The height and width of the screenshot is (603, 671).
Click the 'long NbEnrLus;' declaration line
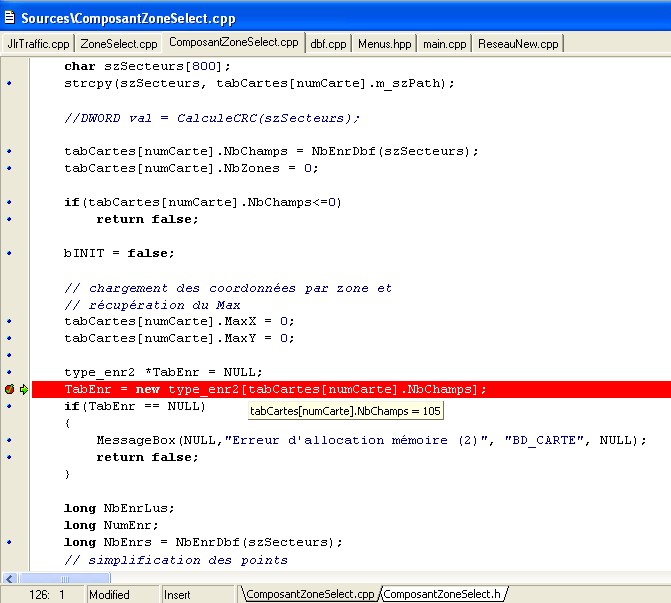point(119,508)
